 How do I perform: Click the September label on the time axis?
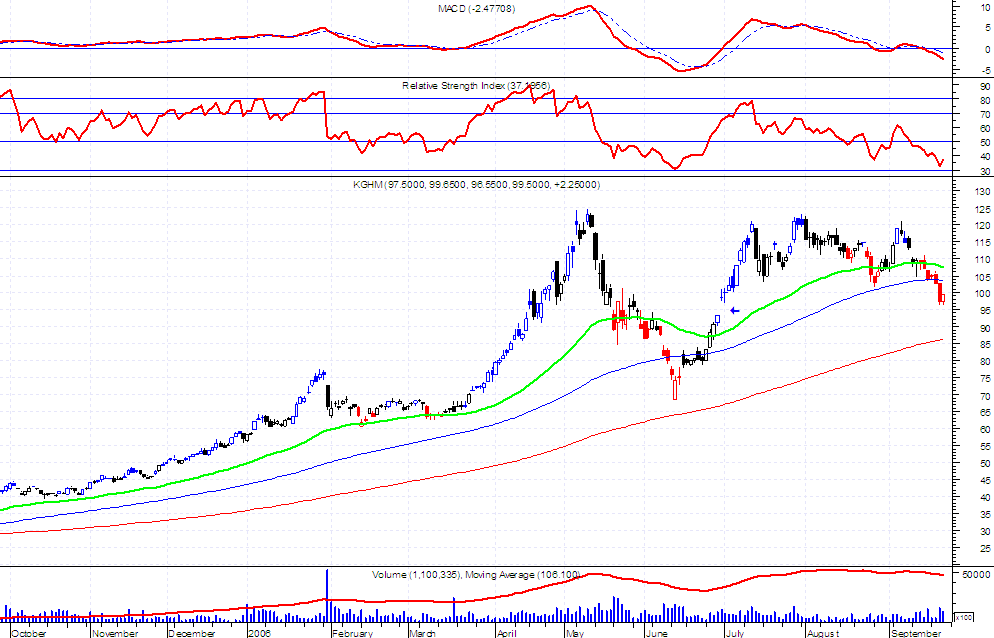coord(915,633)
